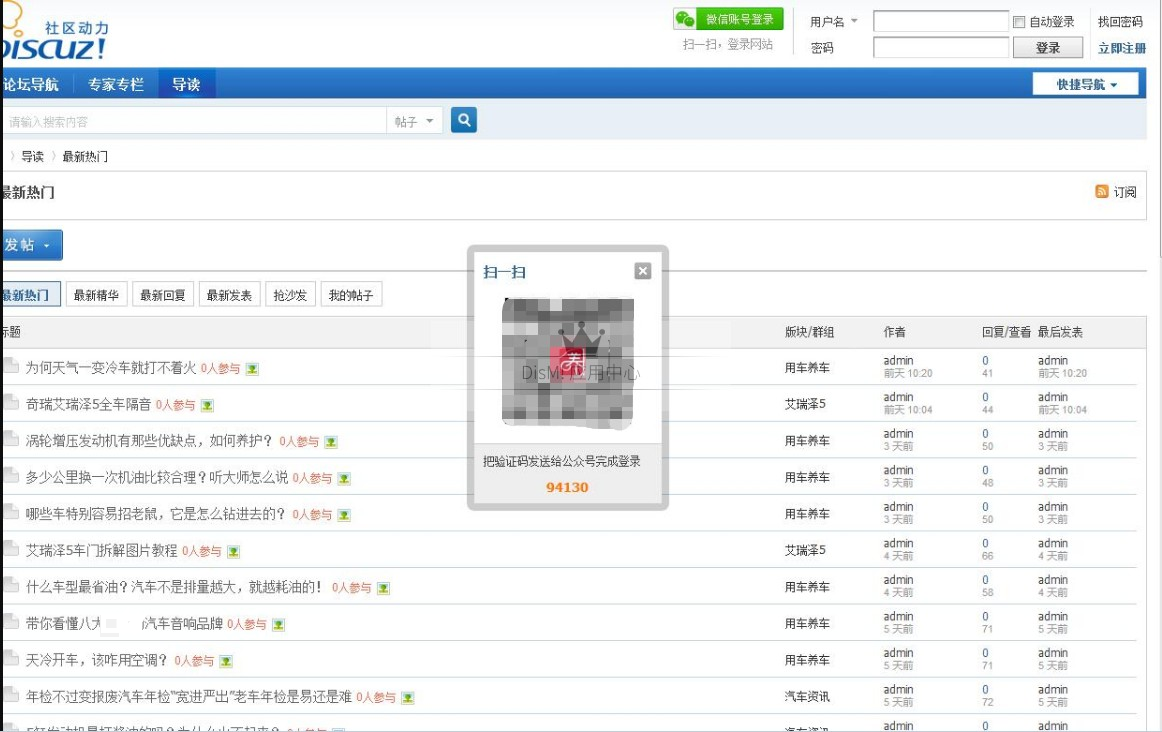Click verification code 94130 text
The image size is (1162, 732).
tap(567, 488)
